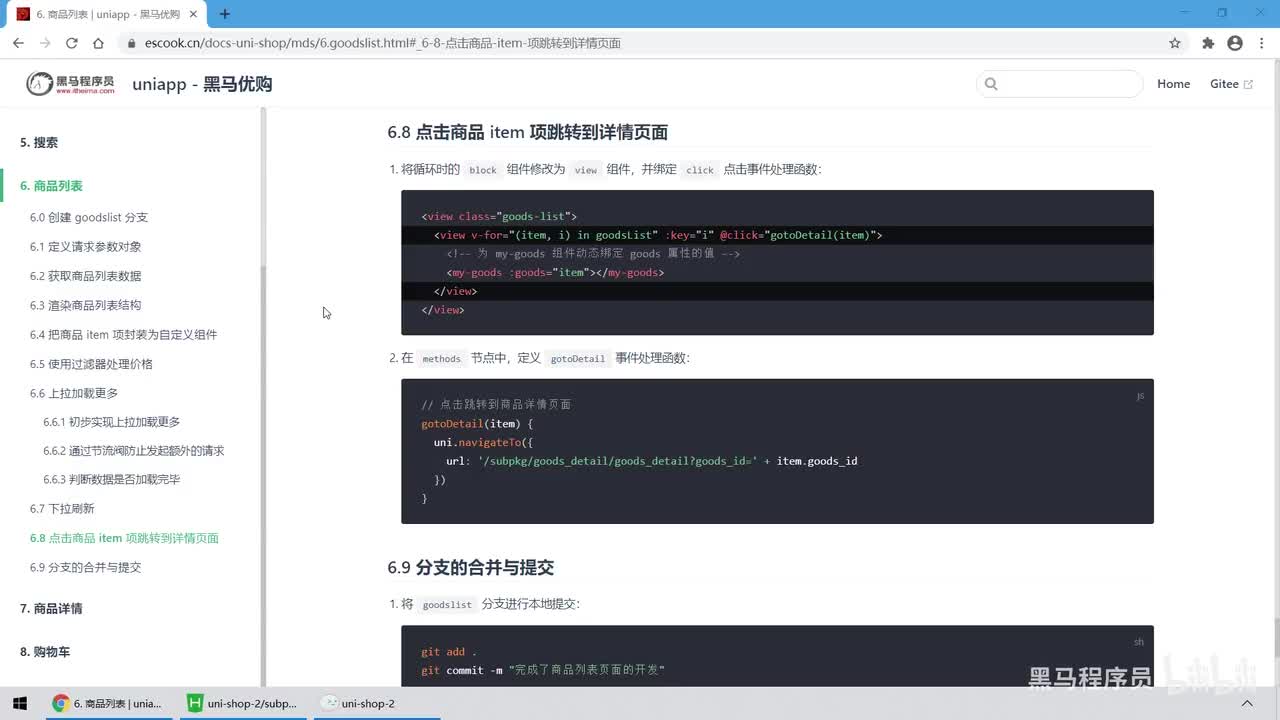Click the <my-goods :goods="item"> code line
The image size is (1280, 720).
[555, 272]
